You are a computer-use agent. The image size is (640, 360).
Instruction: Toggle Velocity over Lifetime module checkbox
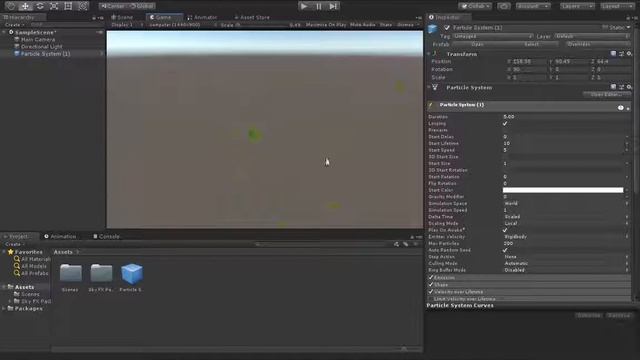click(431, 292)
